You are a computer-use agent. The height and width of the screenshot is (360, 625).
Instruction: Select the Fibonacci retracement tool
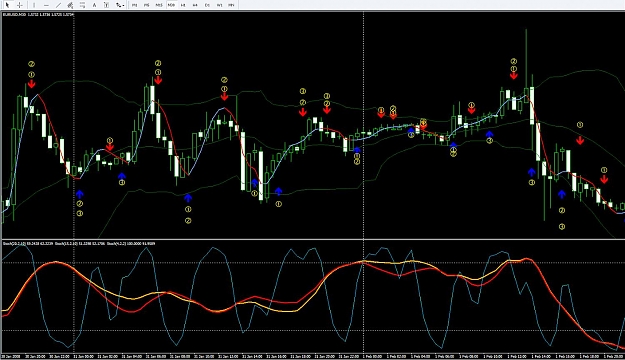pyautogui.click(x=82, y=5)
